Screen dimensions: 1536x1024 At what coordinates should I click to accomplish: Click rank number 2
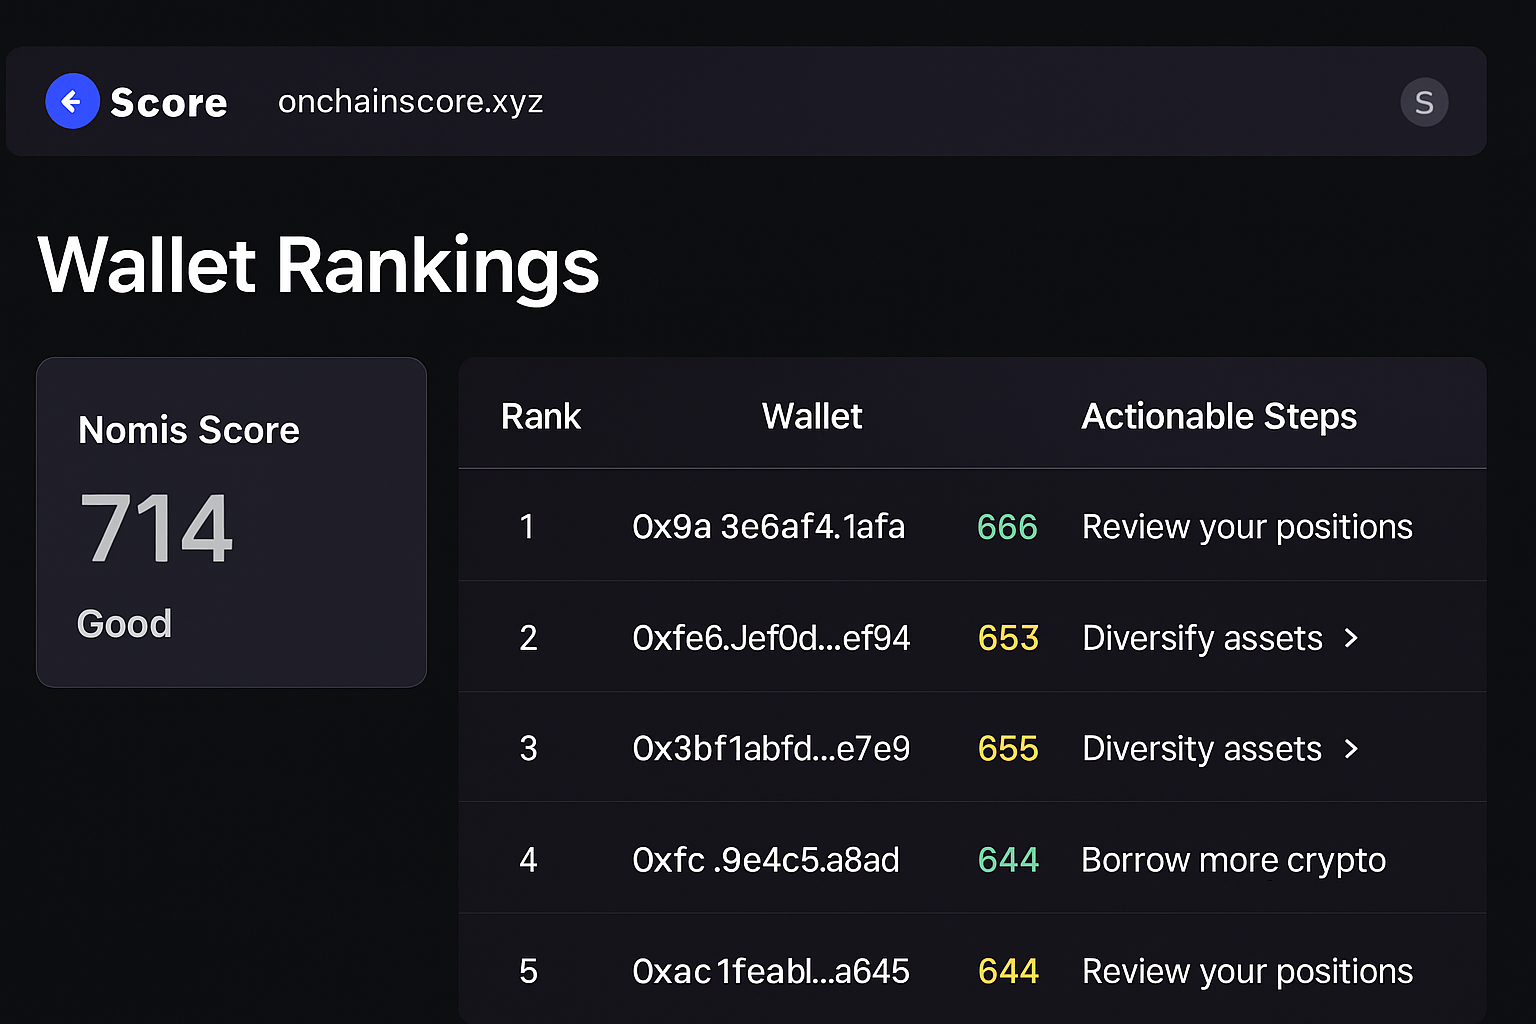pyautogui.click(x=528, y=638)
